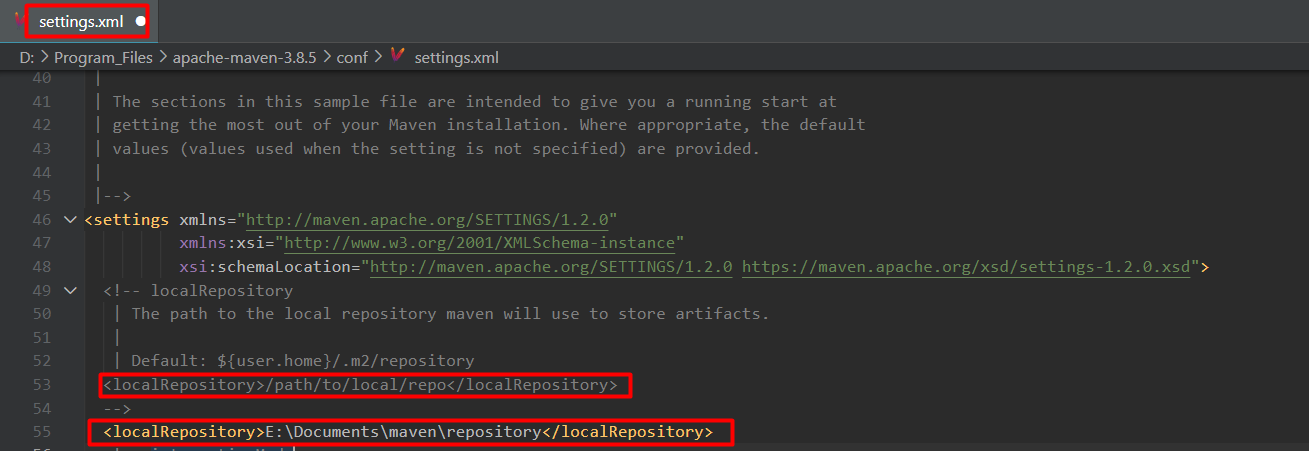Screen dimensions: 1309x451
Task: Click the Maven icon in the breadcrumb
Action: click(x=397, y=57)
